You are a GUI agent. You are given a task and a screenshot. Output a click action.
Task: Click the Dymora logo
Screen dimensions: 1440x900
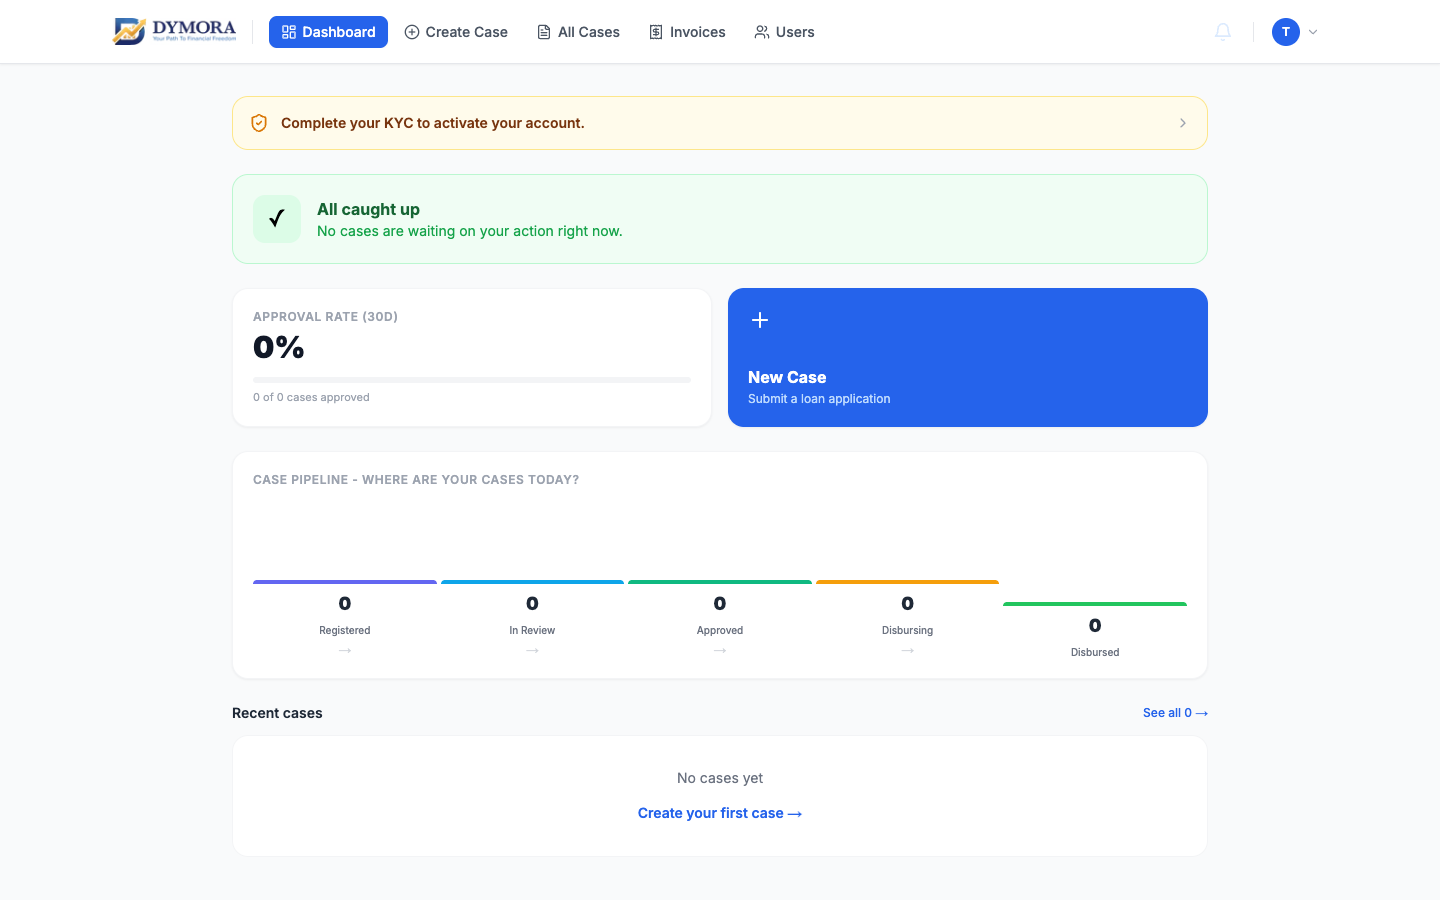point(175,31)
